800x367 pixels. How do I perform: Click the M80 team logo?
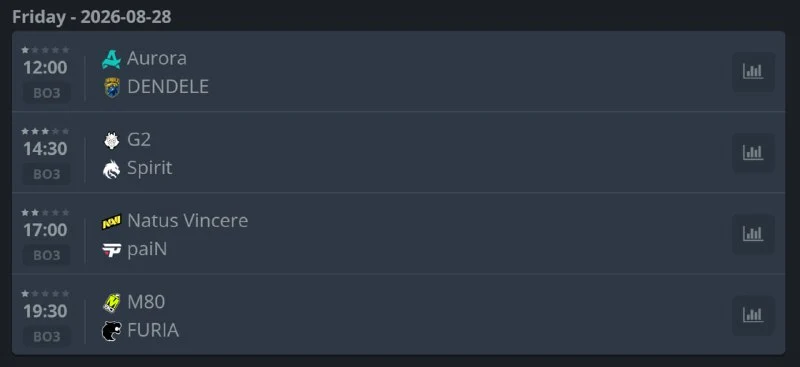coord(111,303)
